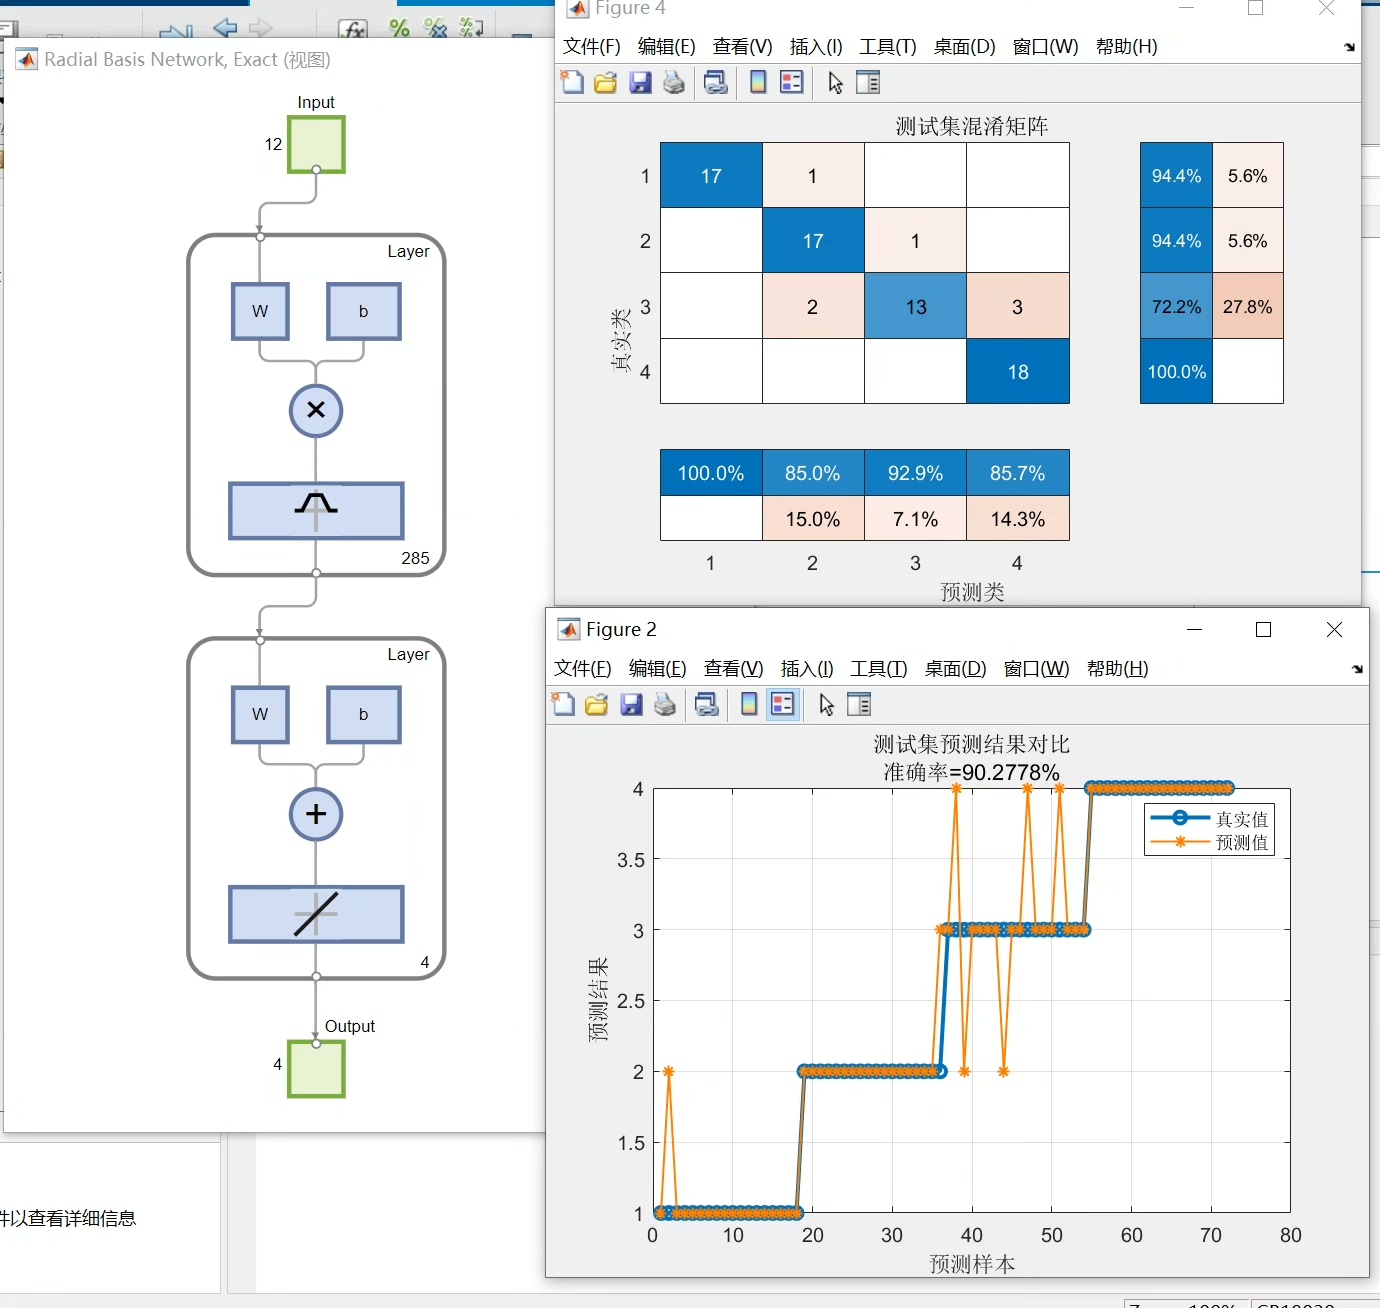Open 文件(F) menu in Figure 2
The height and width of the screenshot is (1308, 1380).
pos(582,669)
